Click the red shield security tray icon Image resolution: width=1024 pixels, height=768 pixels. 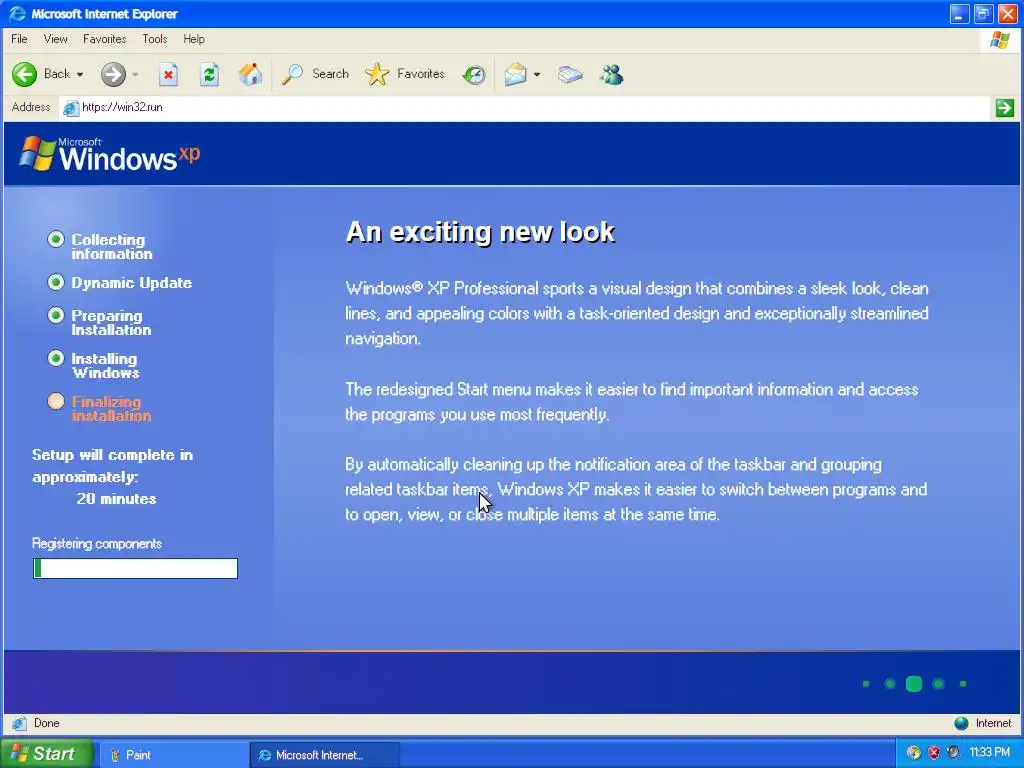(x=934, y=752)
